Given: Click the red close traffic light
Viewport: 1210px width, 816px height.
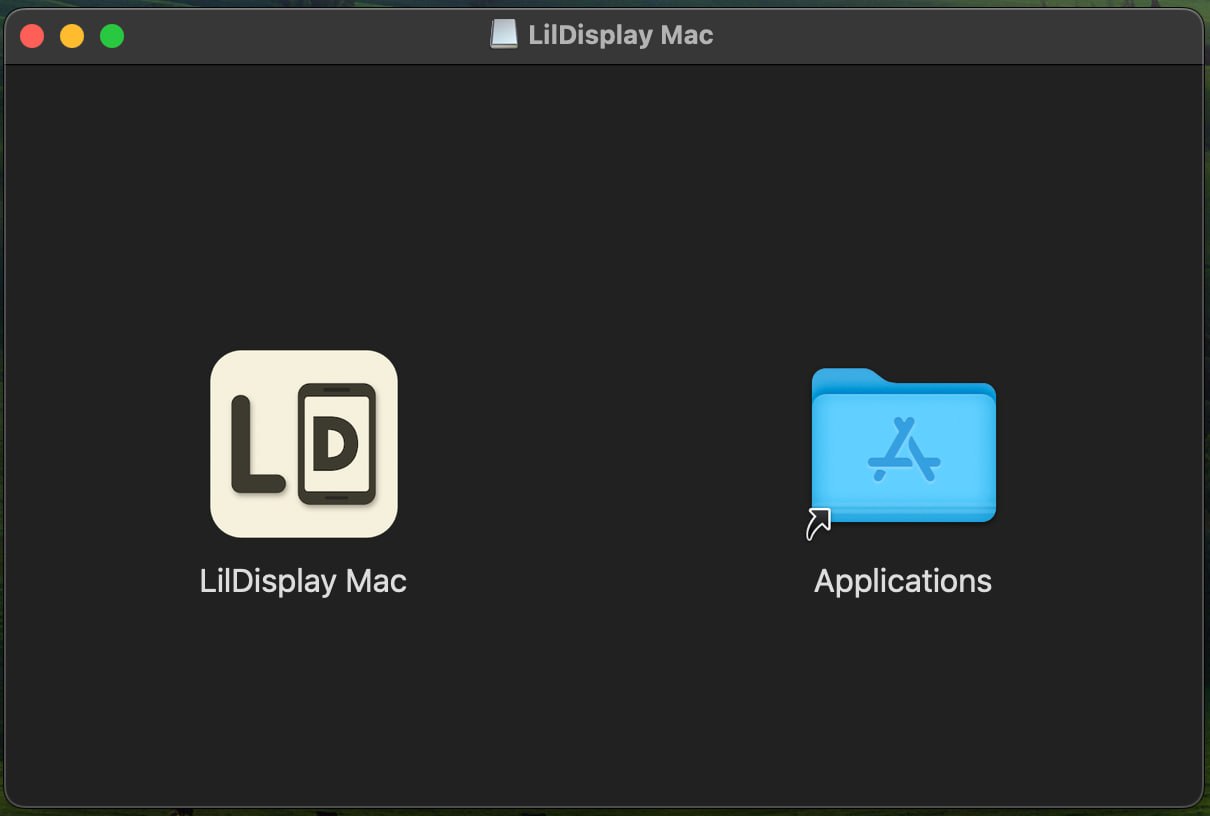Looking at the screenshot, I should (32, 35).
